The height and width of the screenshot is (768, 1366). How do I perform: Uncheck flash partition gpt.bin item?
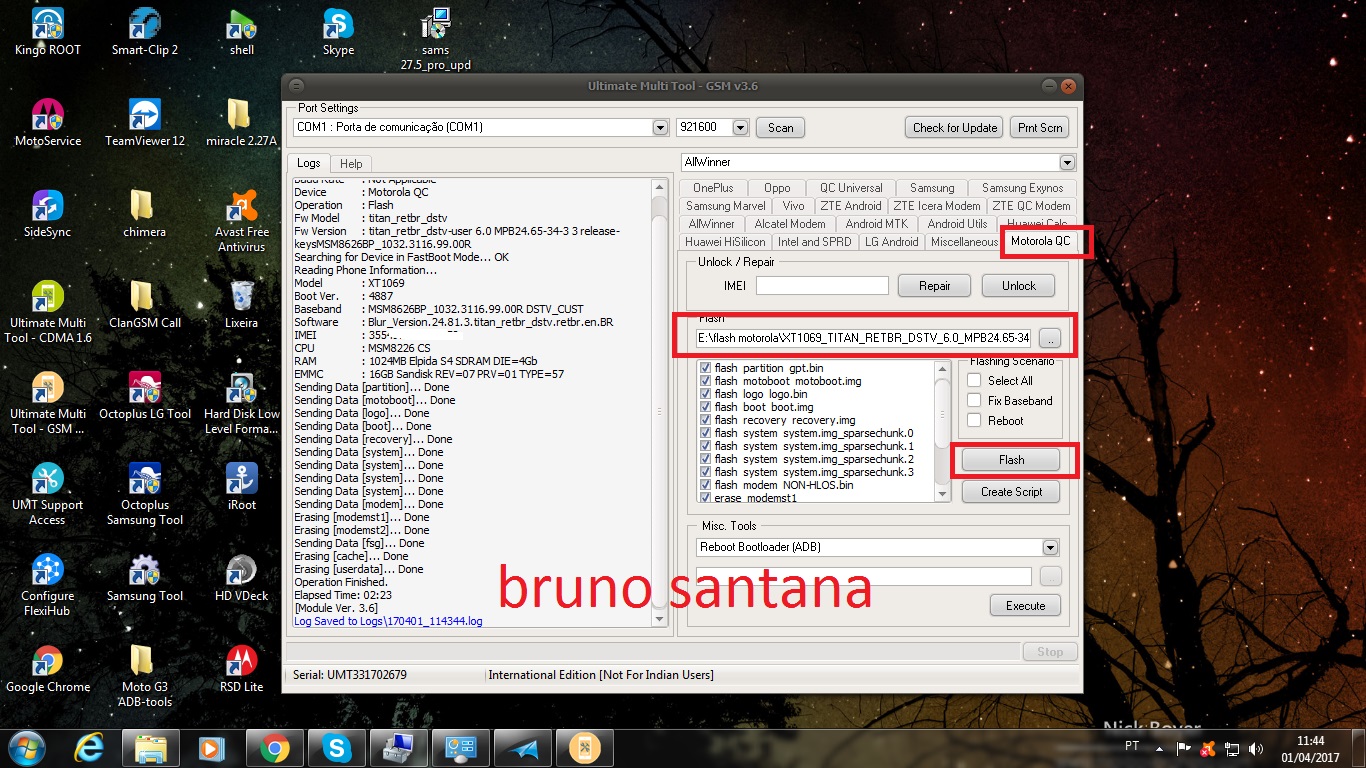[706, 368]
